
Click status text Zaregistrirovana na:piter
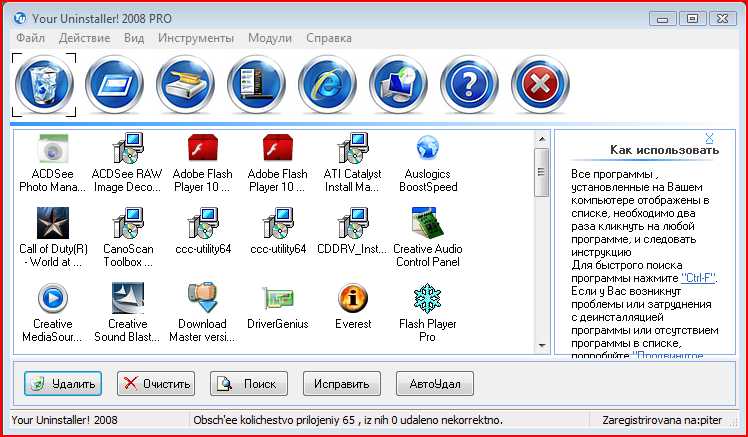click(x=662, y=420)
